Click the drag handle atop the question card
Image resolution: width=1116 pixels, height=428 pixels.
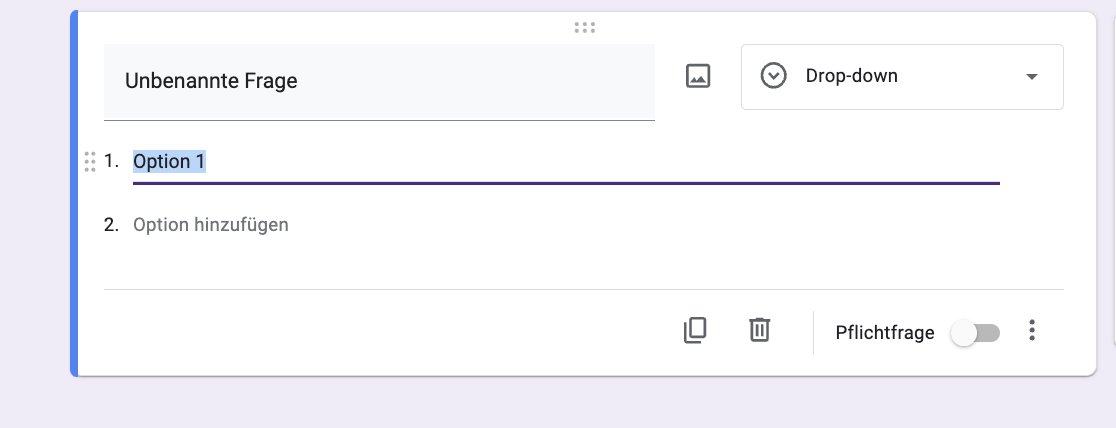tap(585, 27)
